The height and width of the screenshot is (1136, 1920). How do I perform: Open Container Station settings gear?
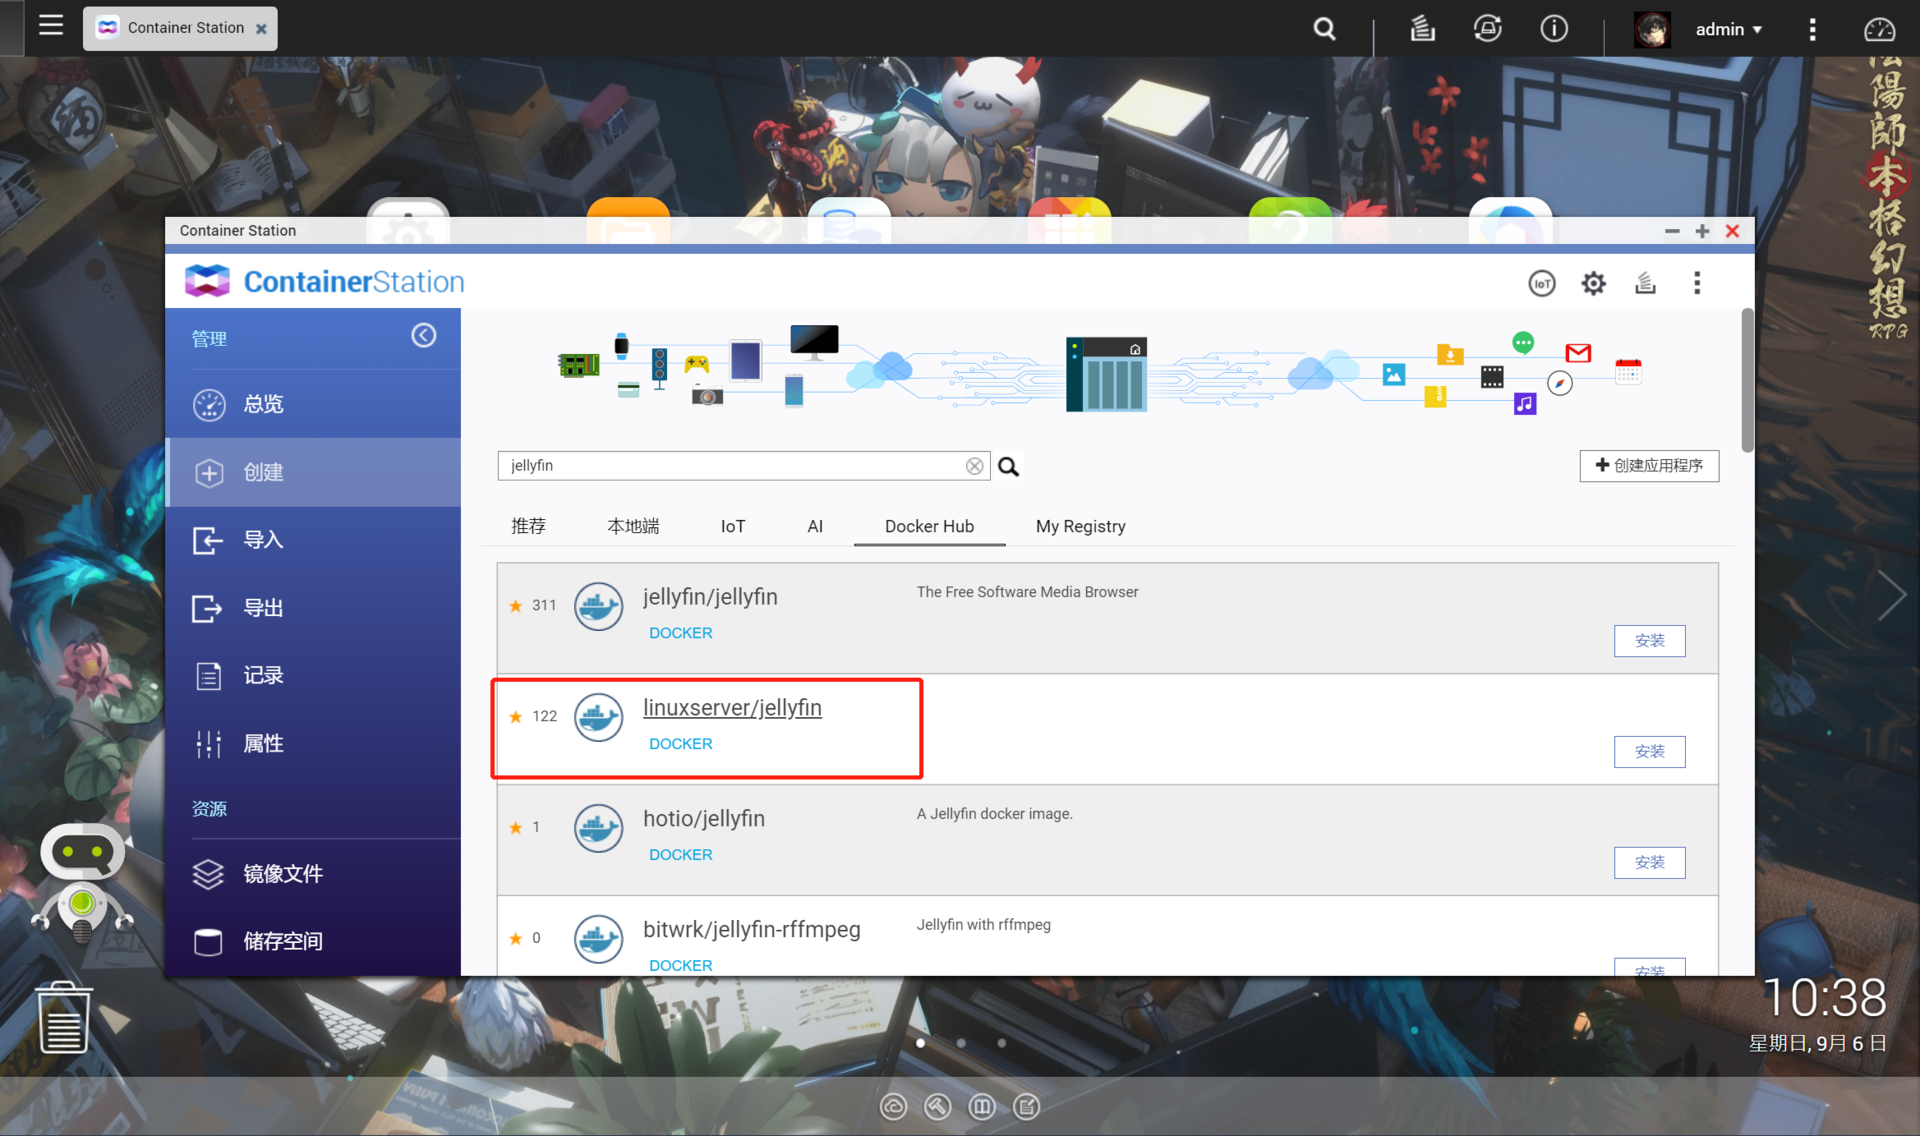click(x=1593, y=284)
